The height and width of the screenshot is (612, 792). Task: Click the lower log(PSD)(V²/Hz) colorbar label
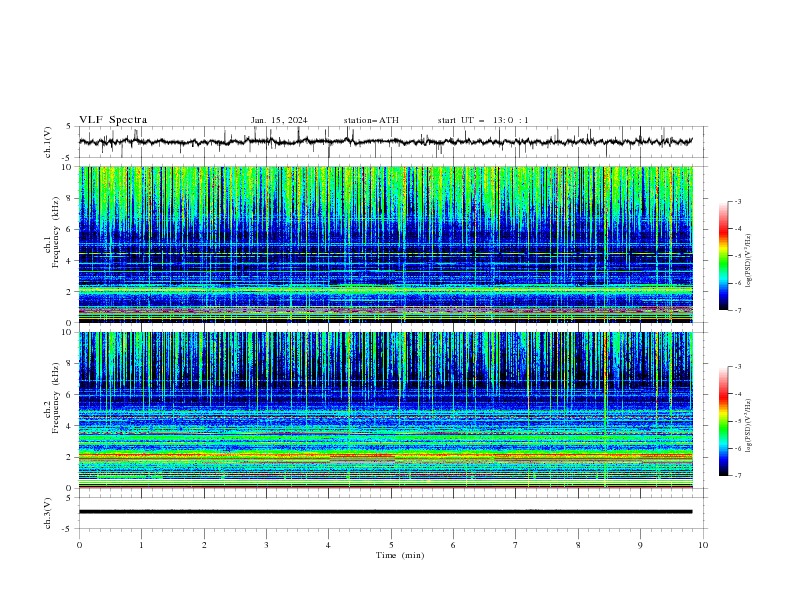click(x=748, y=426)
